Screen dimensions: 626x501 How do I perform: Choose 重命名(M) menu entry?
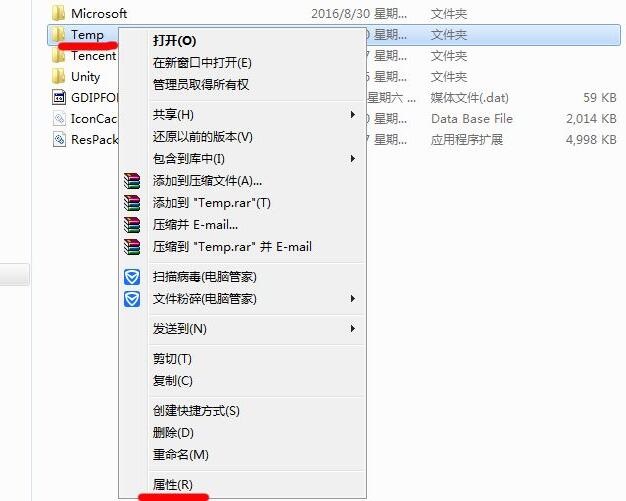180,455
